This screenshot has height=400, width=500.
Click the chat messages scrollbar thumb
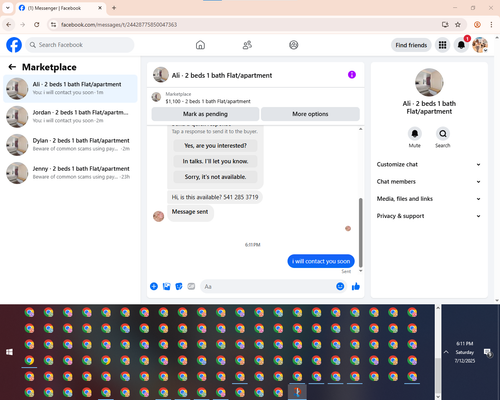(x=360, y=232)
